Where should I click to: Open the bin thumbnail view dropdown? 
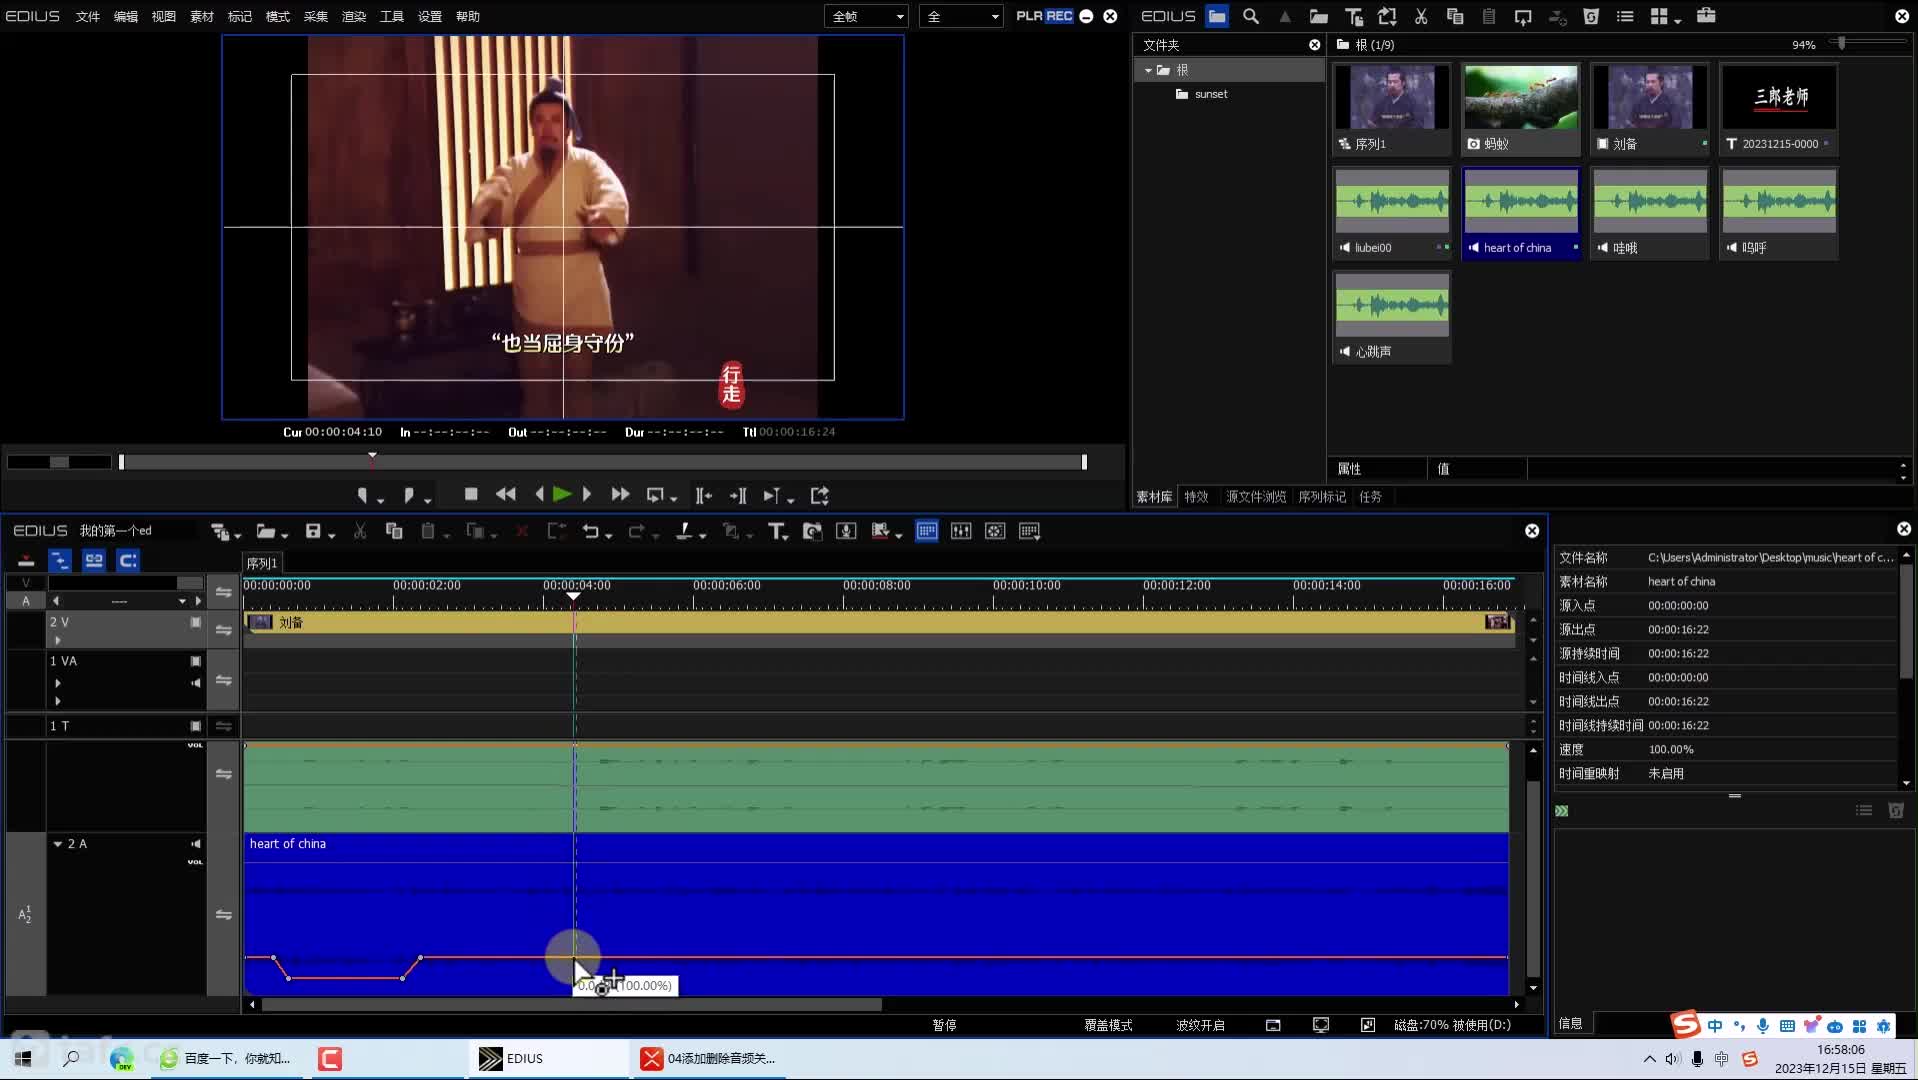point(1677,19)
